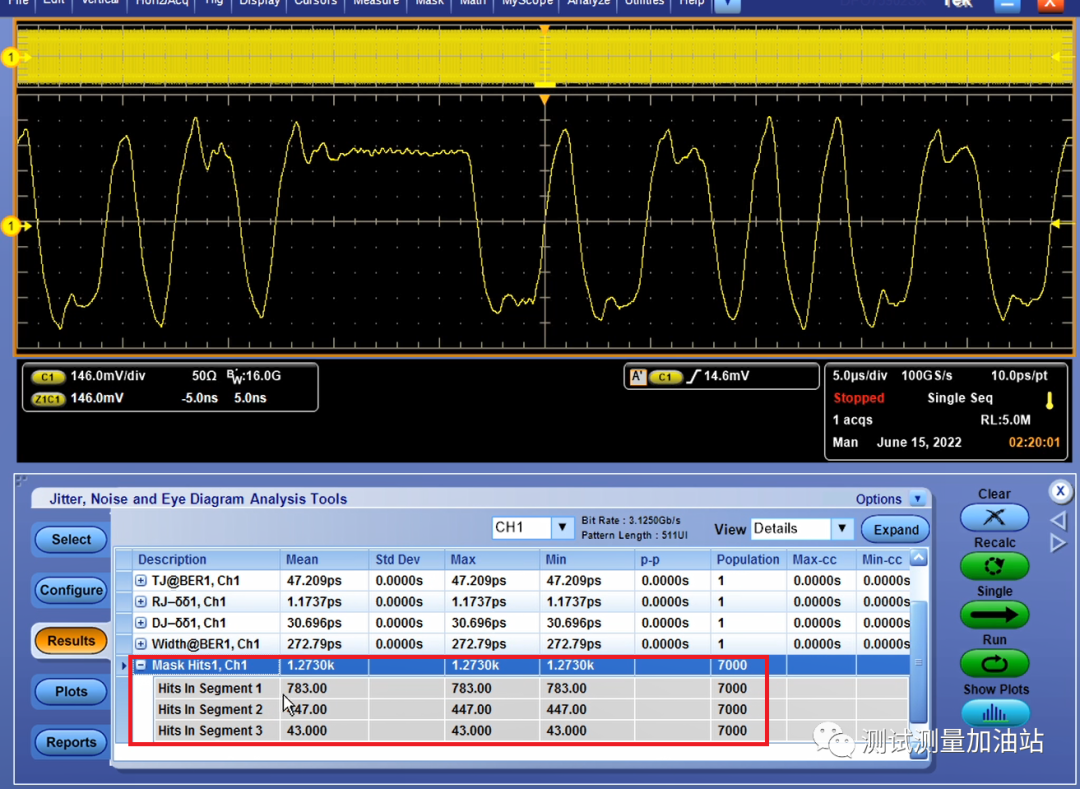Start a Single acquisition run
The height and width of the screenshot is (789, 1080).
point(994,615)
